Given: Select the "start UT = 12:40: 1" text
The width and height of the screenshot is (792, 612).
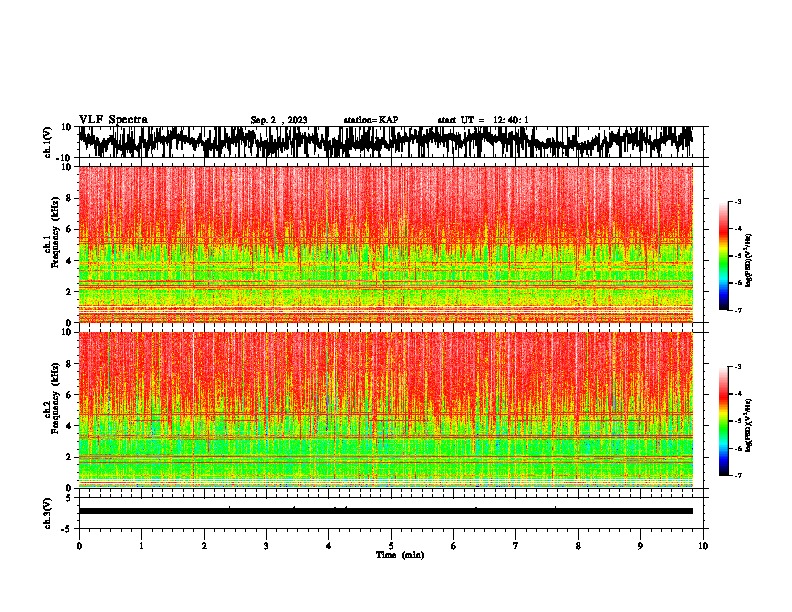Looking at the screenshot, I should point(483,120).
